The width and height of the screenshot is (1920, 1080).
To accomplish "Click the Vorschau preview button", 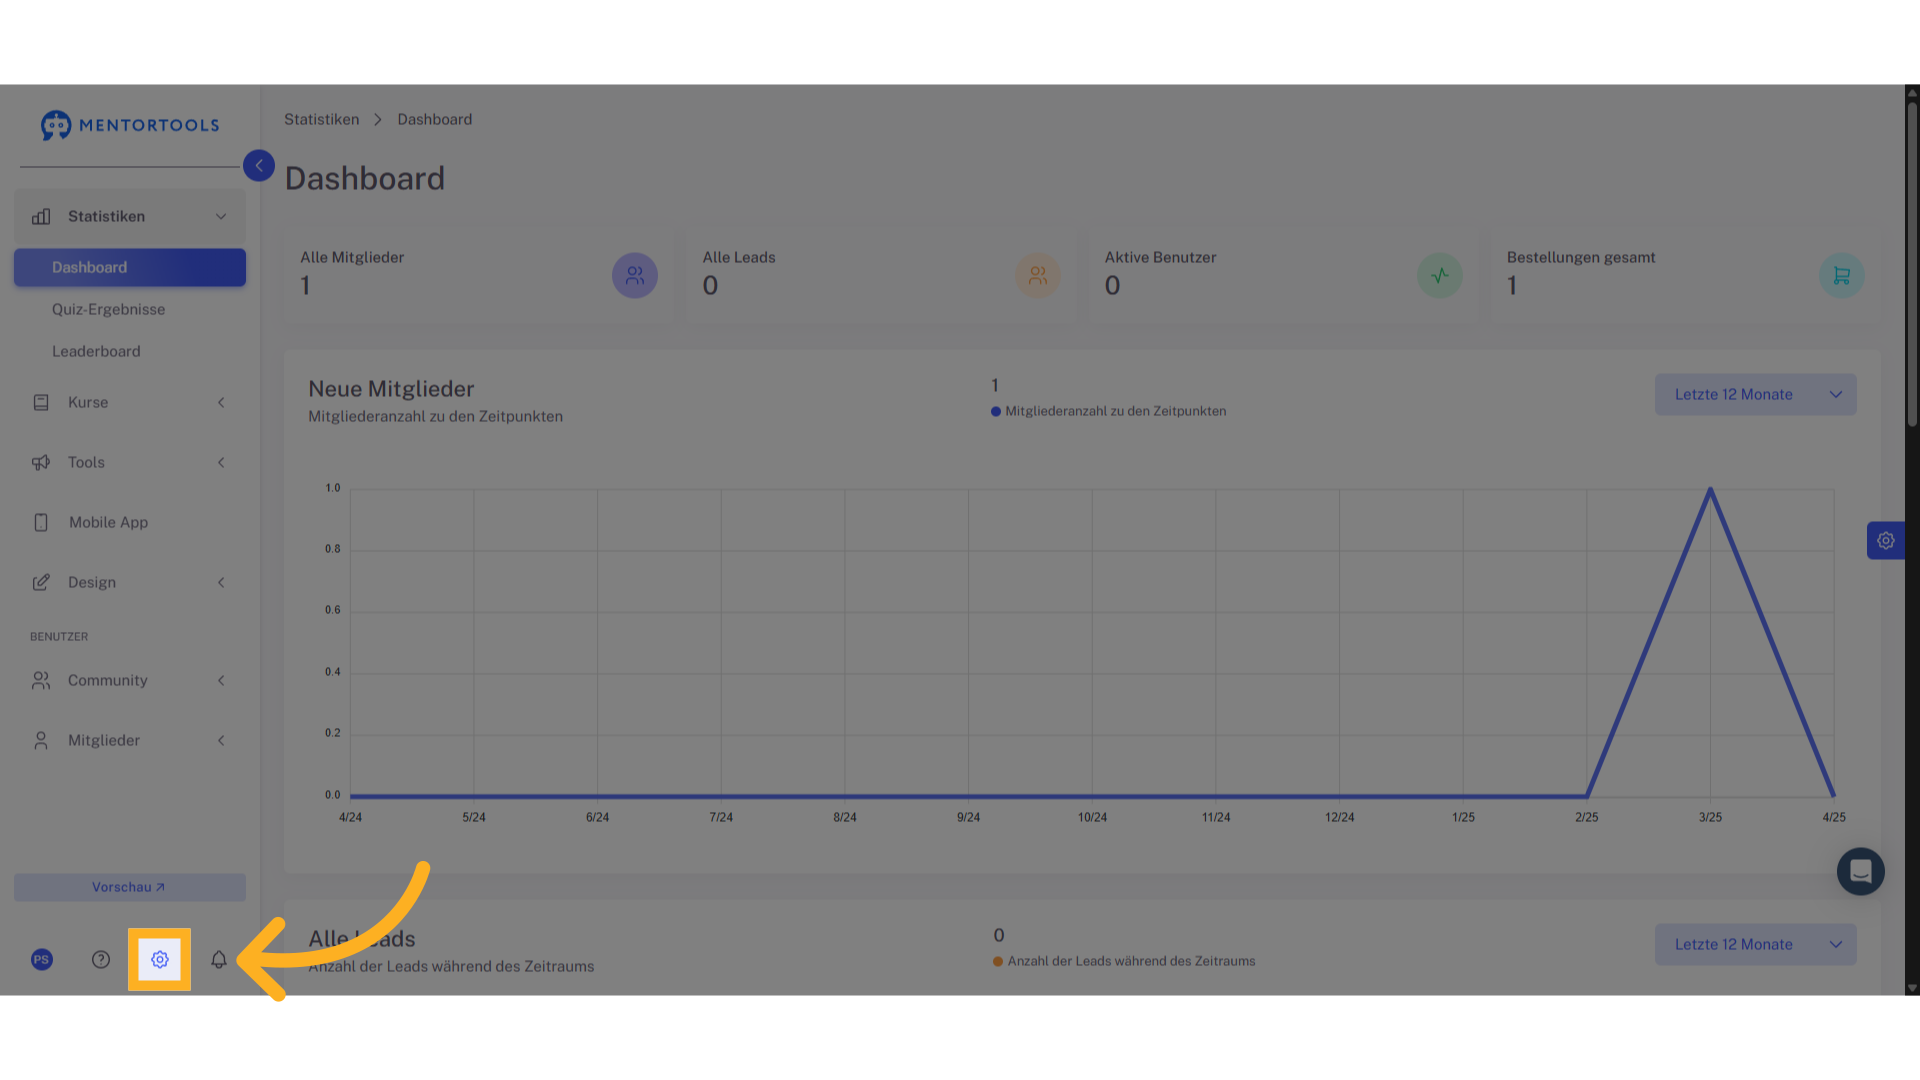I will [130, 888].
